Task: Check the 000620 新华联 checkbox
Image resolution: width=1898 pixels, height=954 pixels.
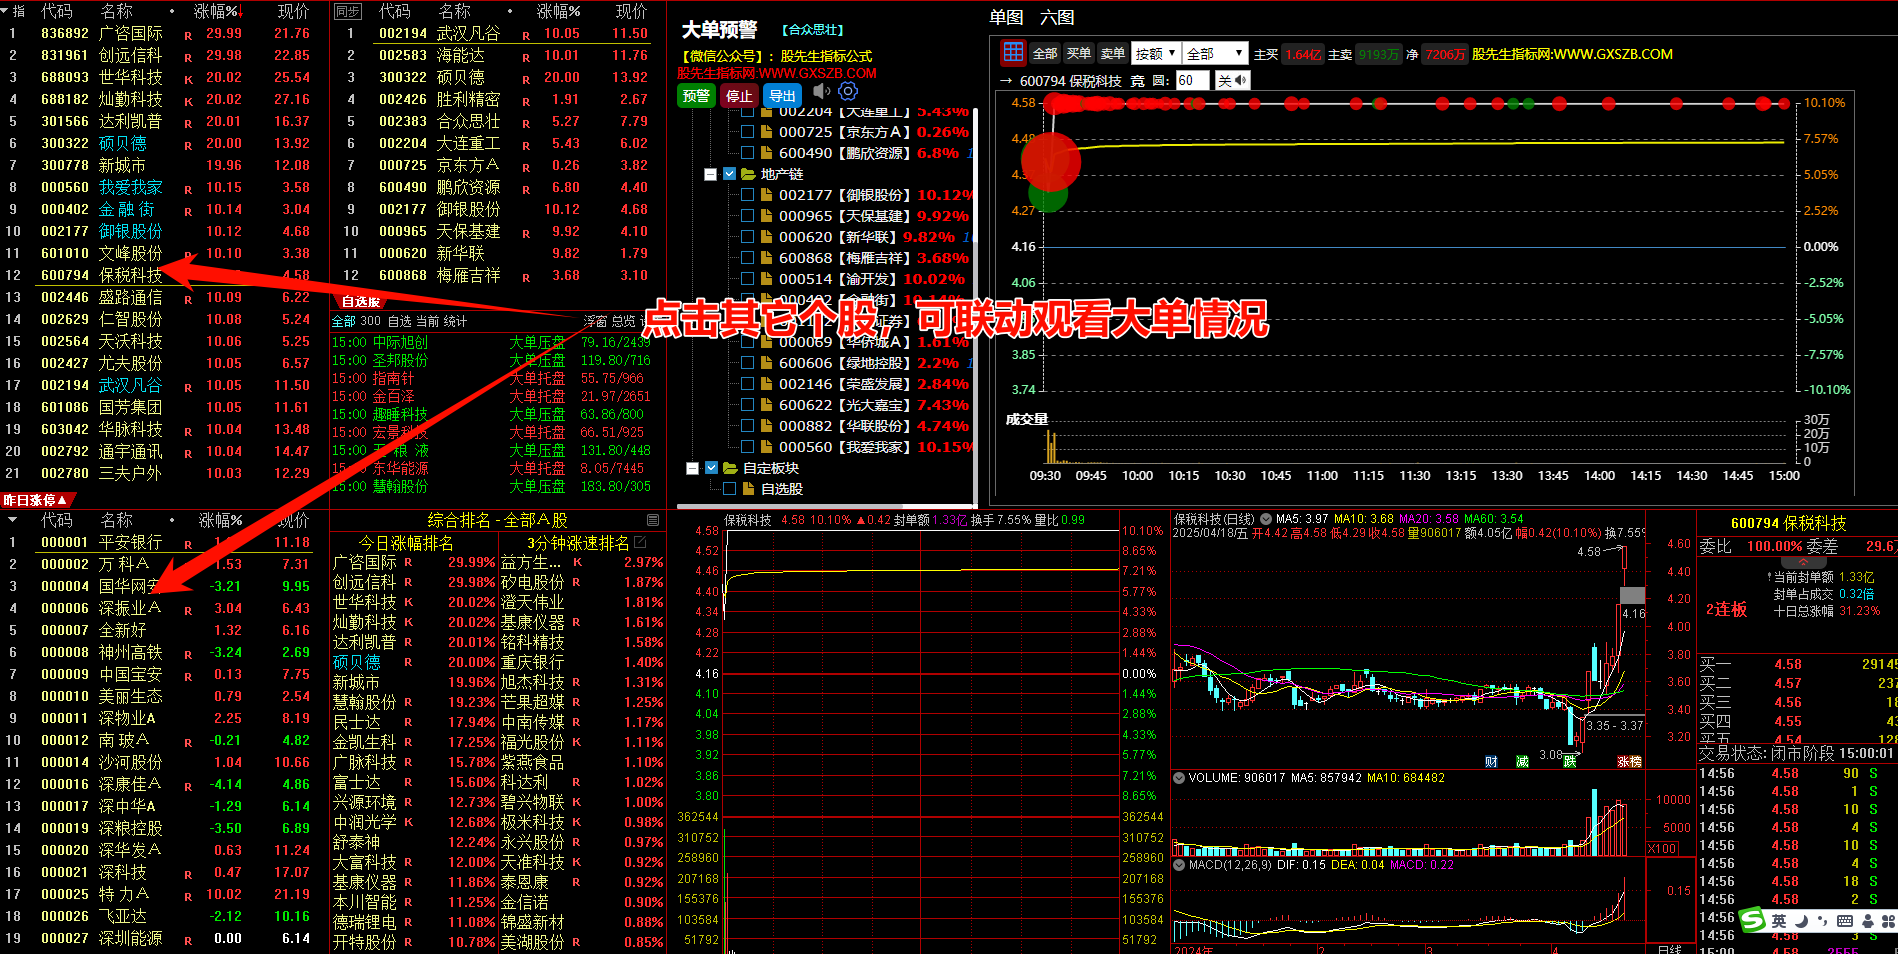Action: (x=748, y=237)
